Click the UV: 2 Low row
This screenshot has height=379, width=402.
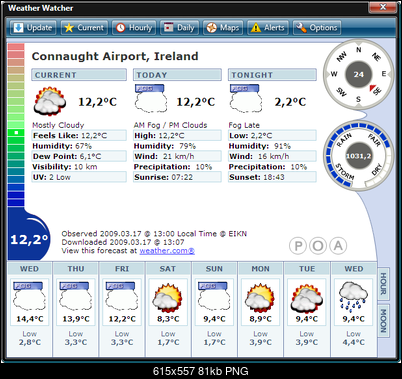coord(79,177)
